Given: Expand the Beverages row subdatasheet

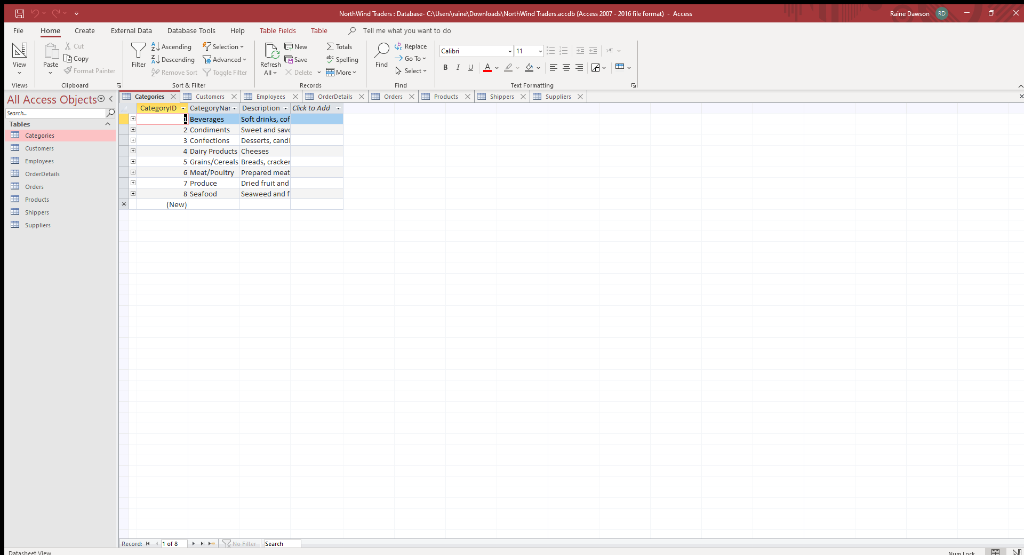Looking at the screenshot, I should click(x=133, y=119).
